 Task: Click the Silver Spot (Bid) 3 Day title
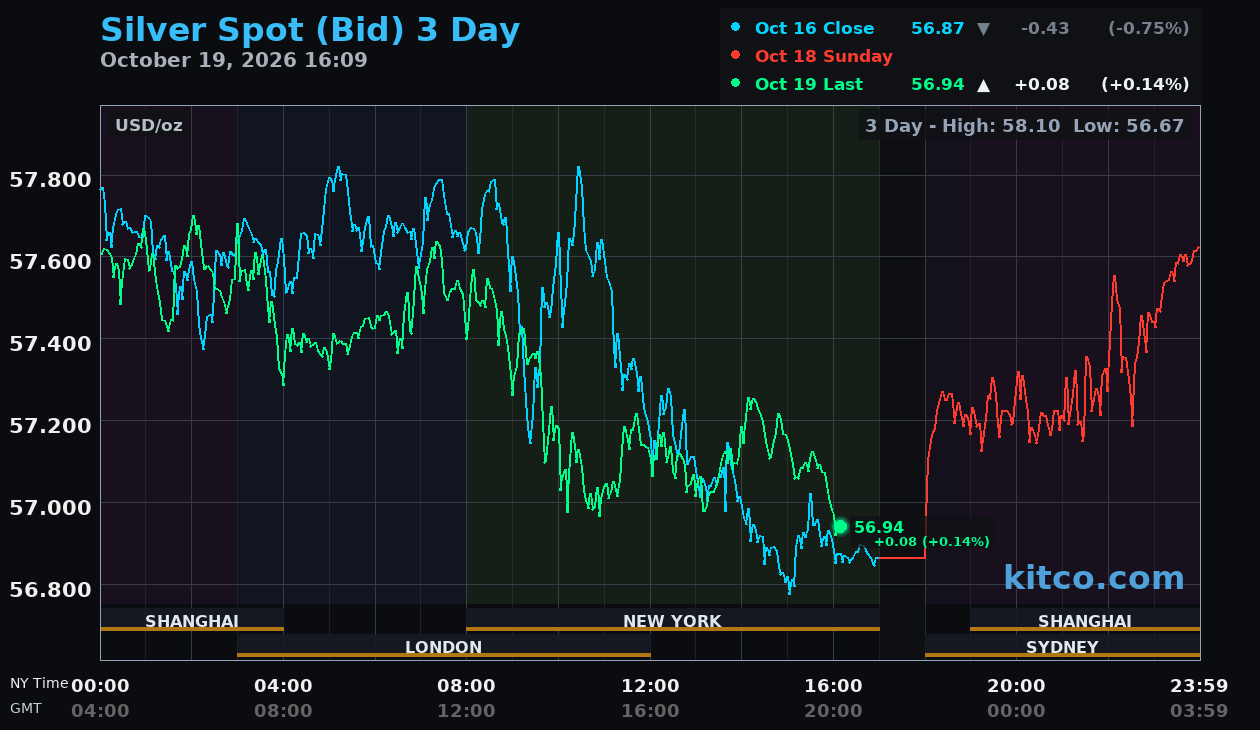point(310,30)
